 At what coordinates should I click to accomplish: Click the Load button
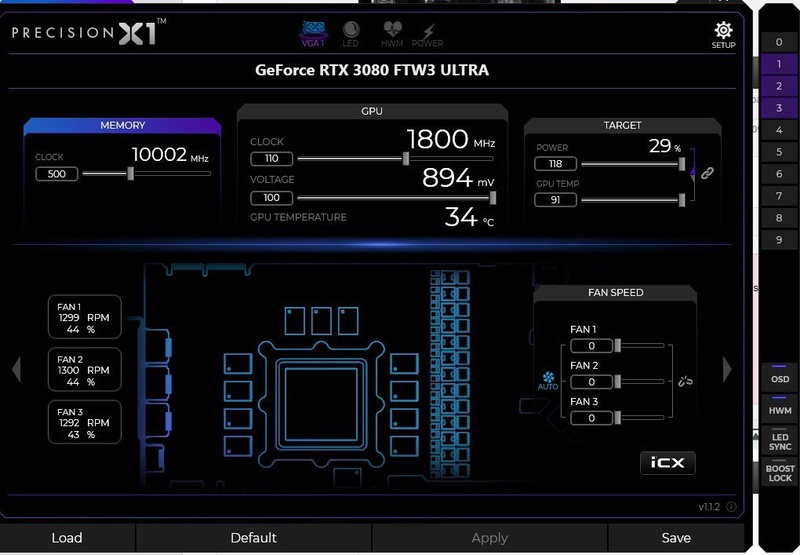67,538
